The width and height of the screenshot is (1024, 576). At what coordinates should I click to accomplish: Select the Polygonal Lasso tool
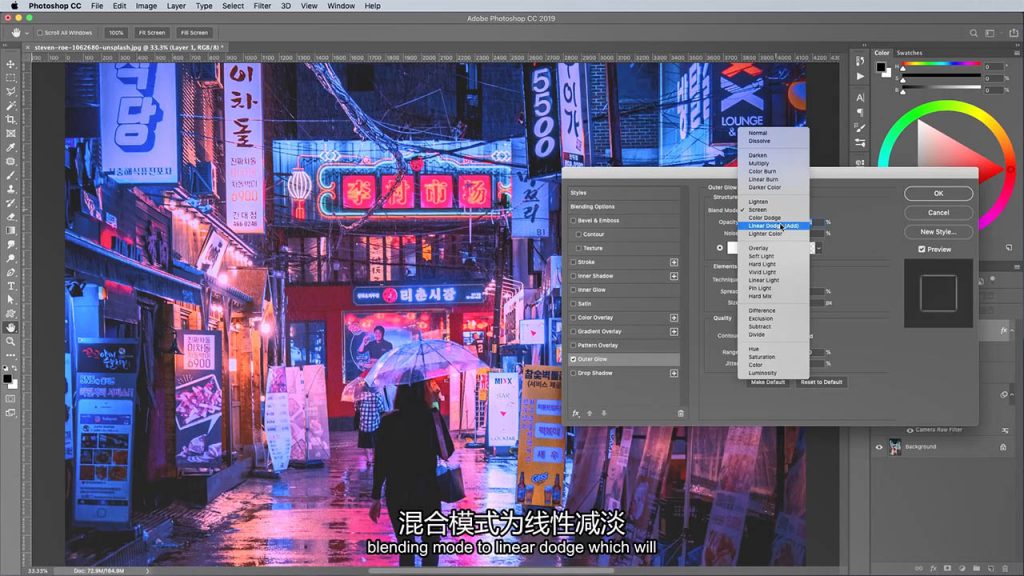pyautogui.click(x=10, y=91)
